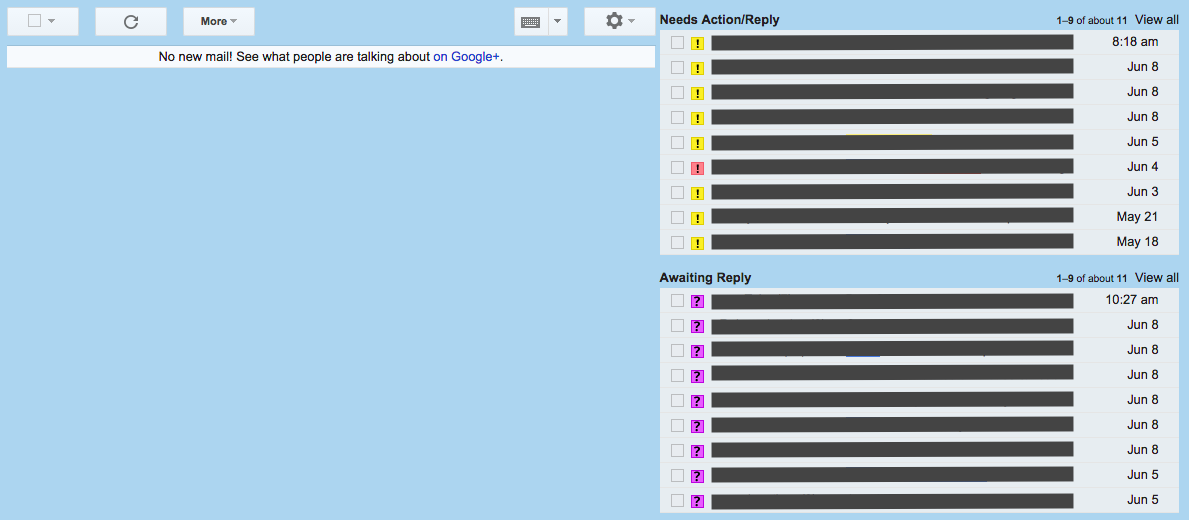Click yellow exclamation star on May 18 email
Viewport: 1189px width, 520px height.
(x=697, y=243)
